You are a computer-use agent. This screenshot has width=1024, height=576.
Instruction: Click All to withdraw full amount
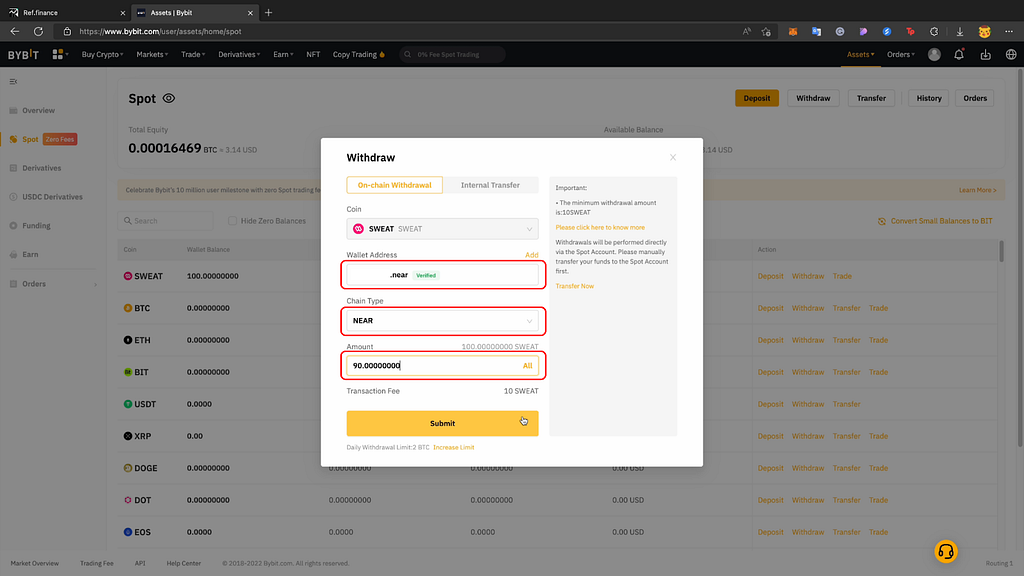tap(528, 366)
